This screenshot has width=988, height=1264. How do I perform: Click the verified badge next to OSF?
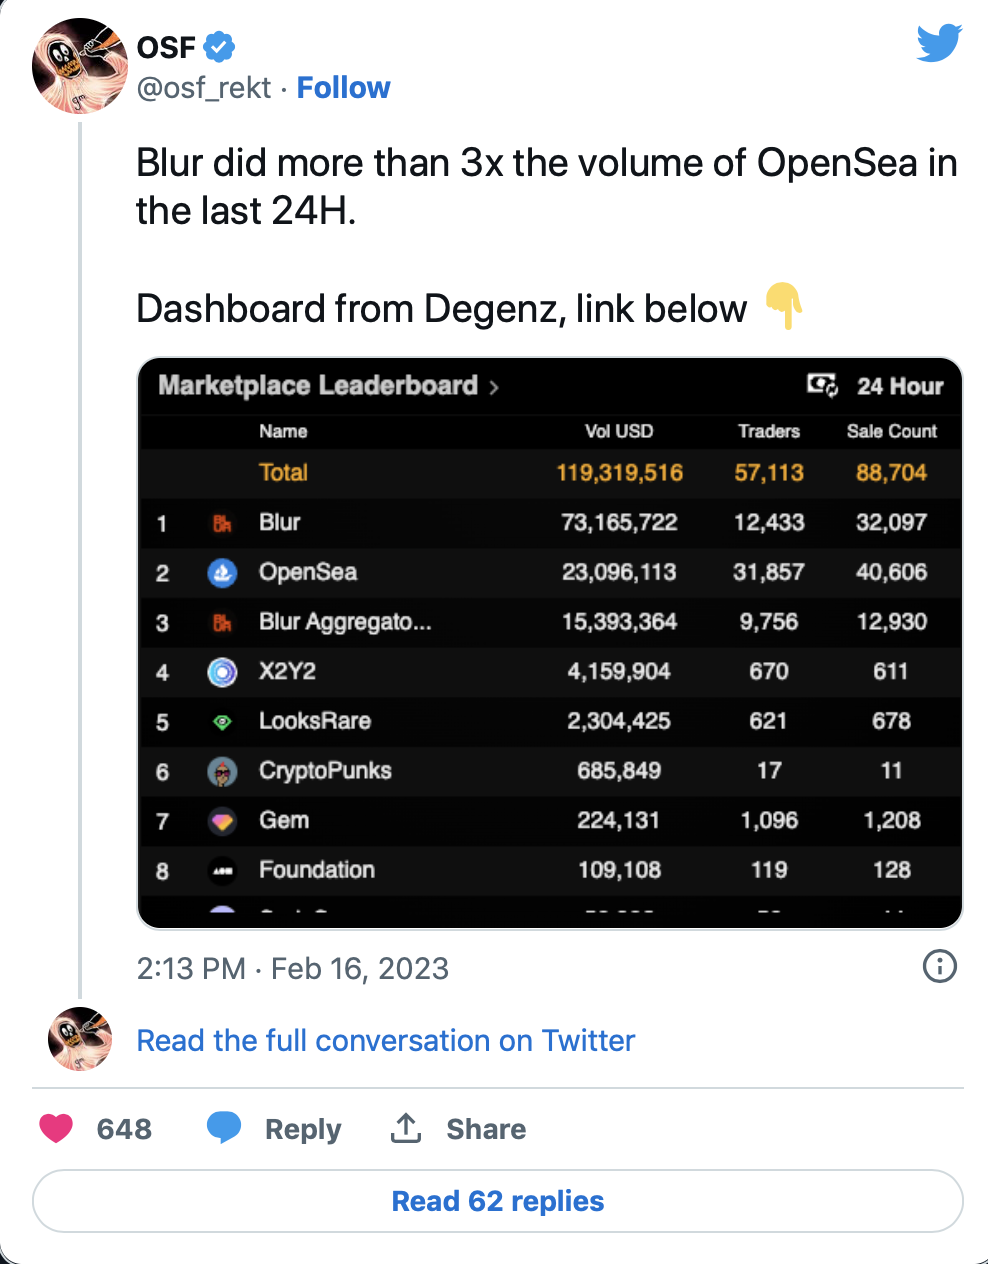pos(220,47)
